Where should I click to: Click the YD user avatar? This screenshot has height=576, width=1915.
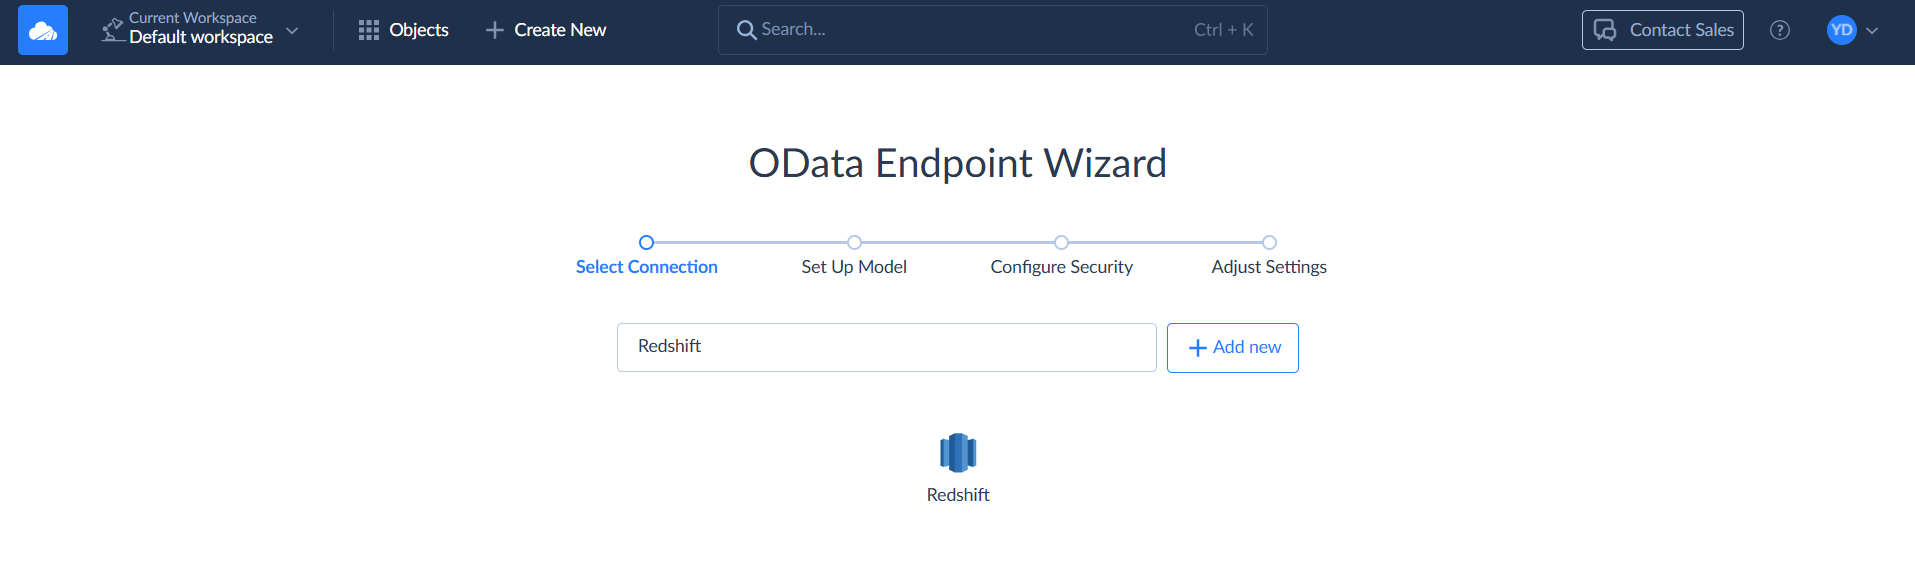click(1841, 30)
